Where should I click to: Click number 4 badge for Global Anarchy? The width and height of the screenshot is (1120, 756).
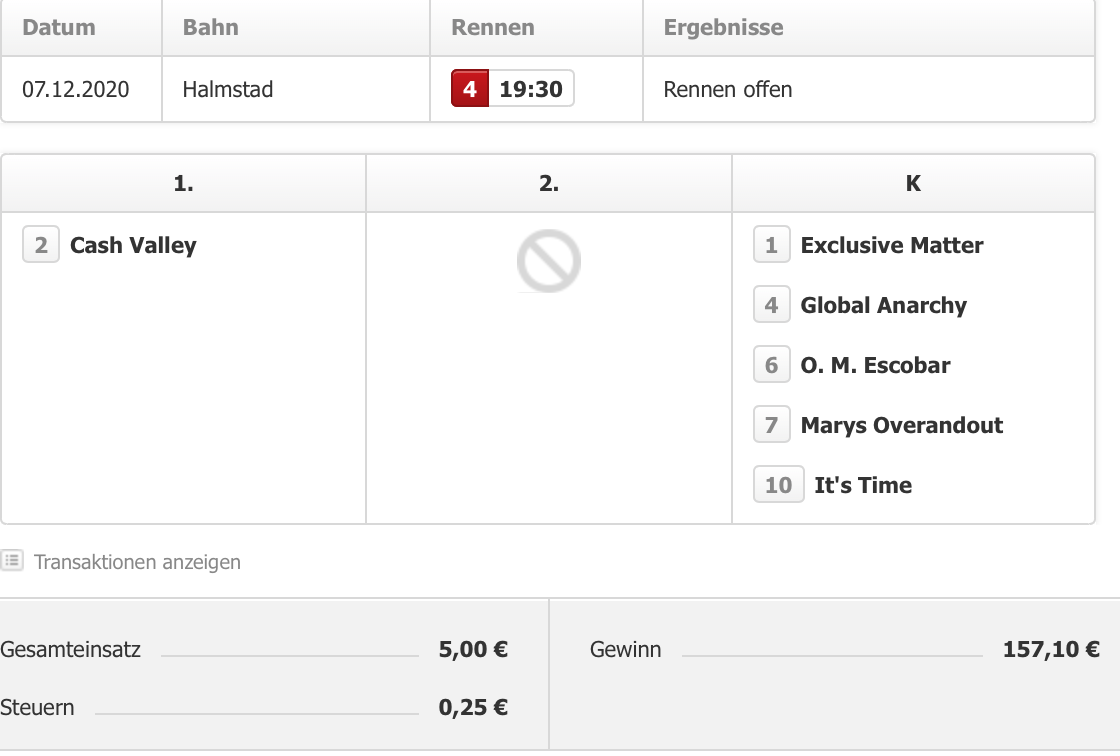click(771, 305)
